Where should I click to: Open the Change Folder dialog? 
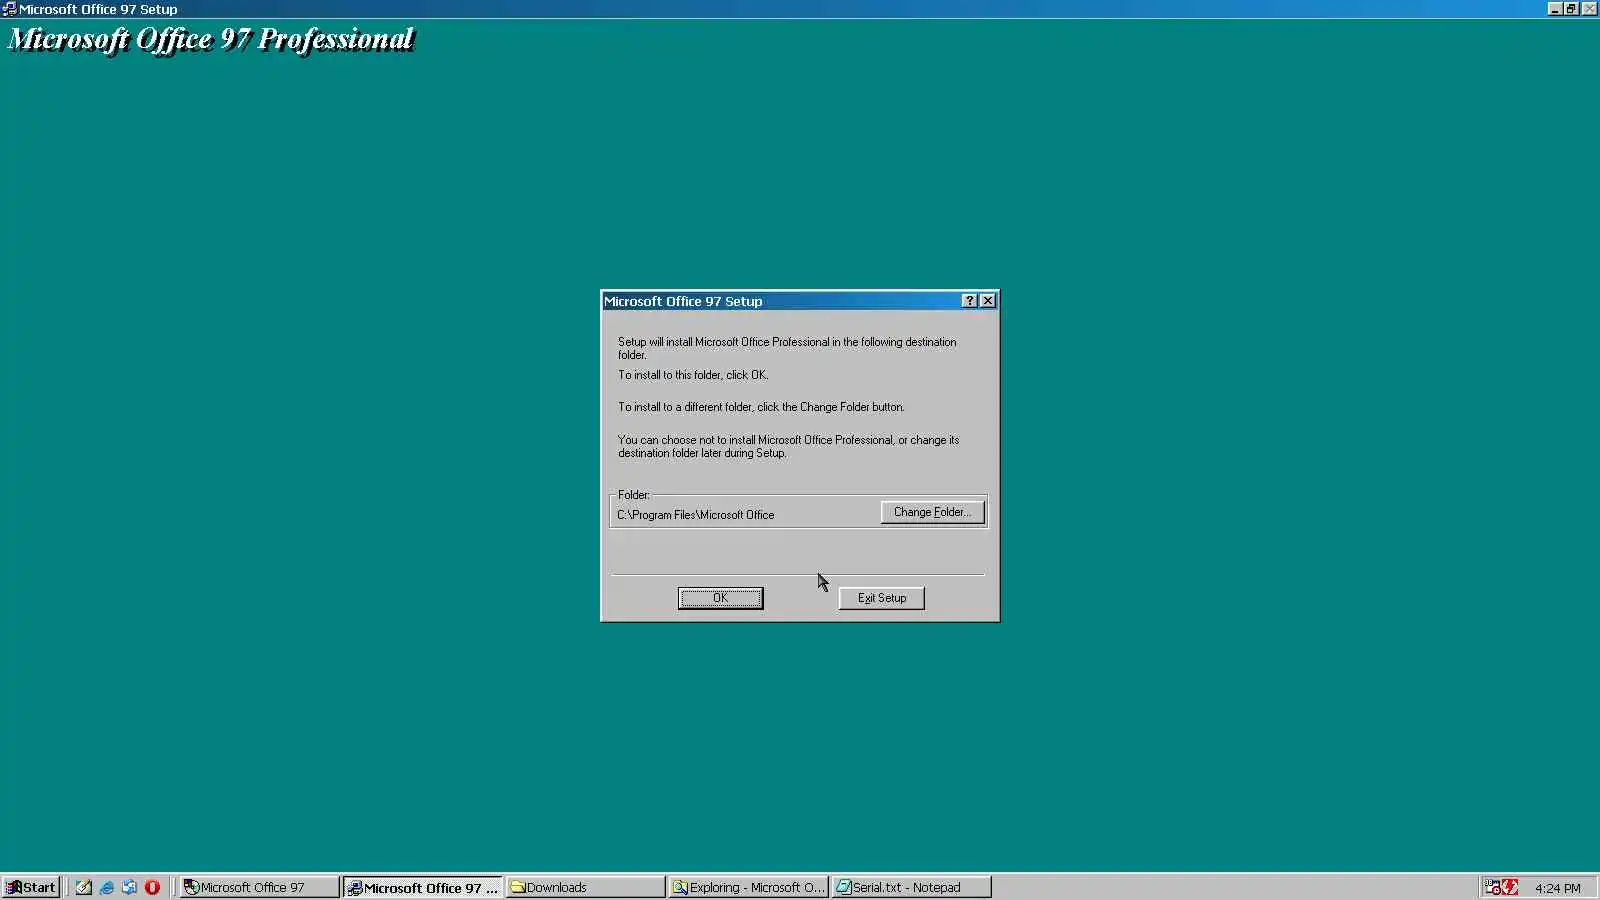click(x=932, y=512)
